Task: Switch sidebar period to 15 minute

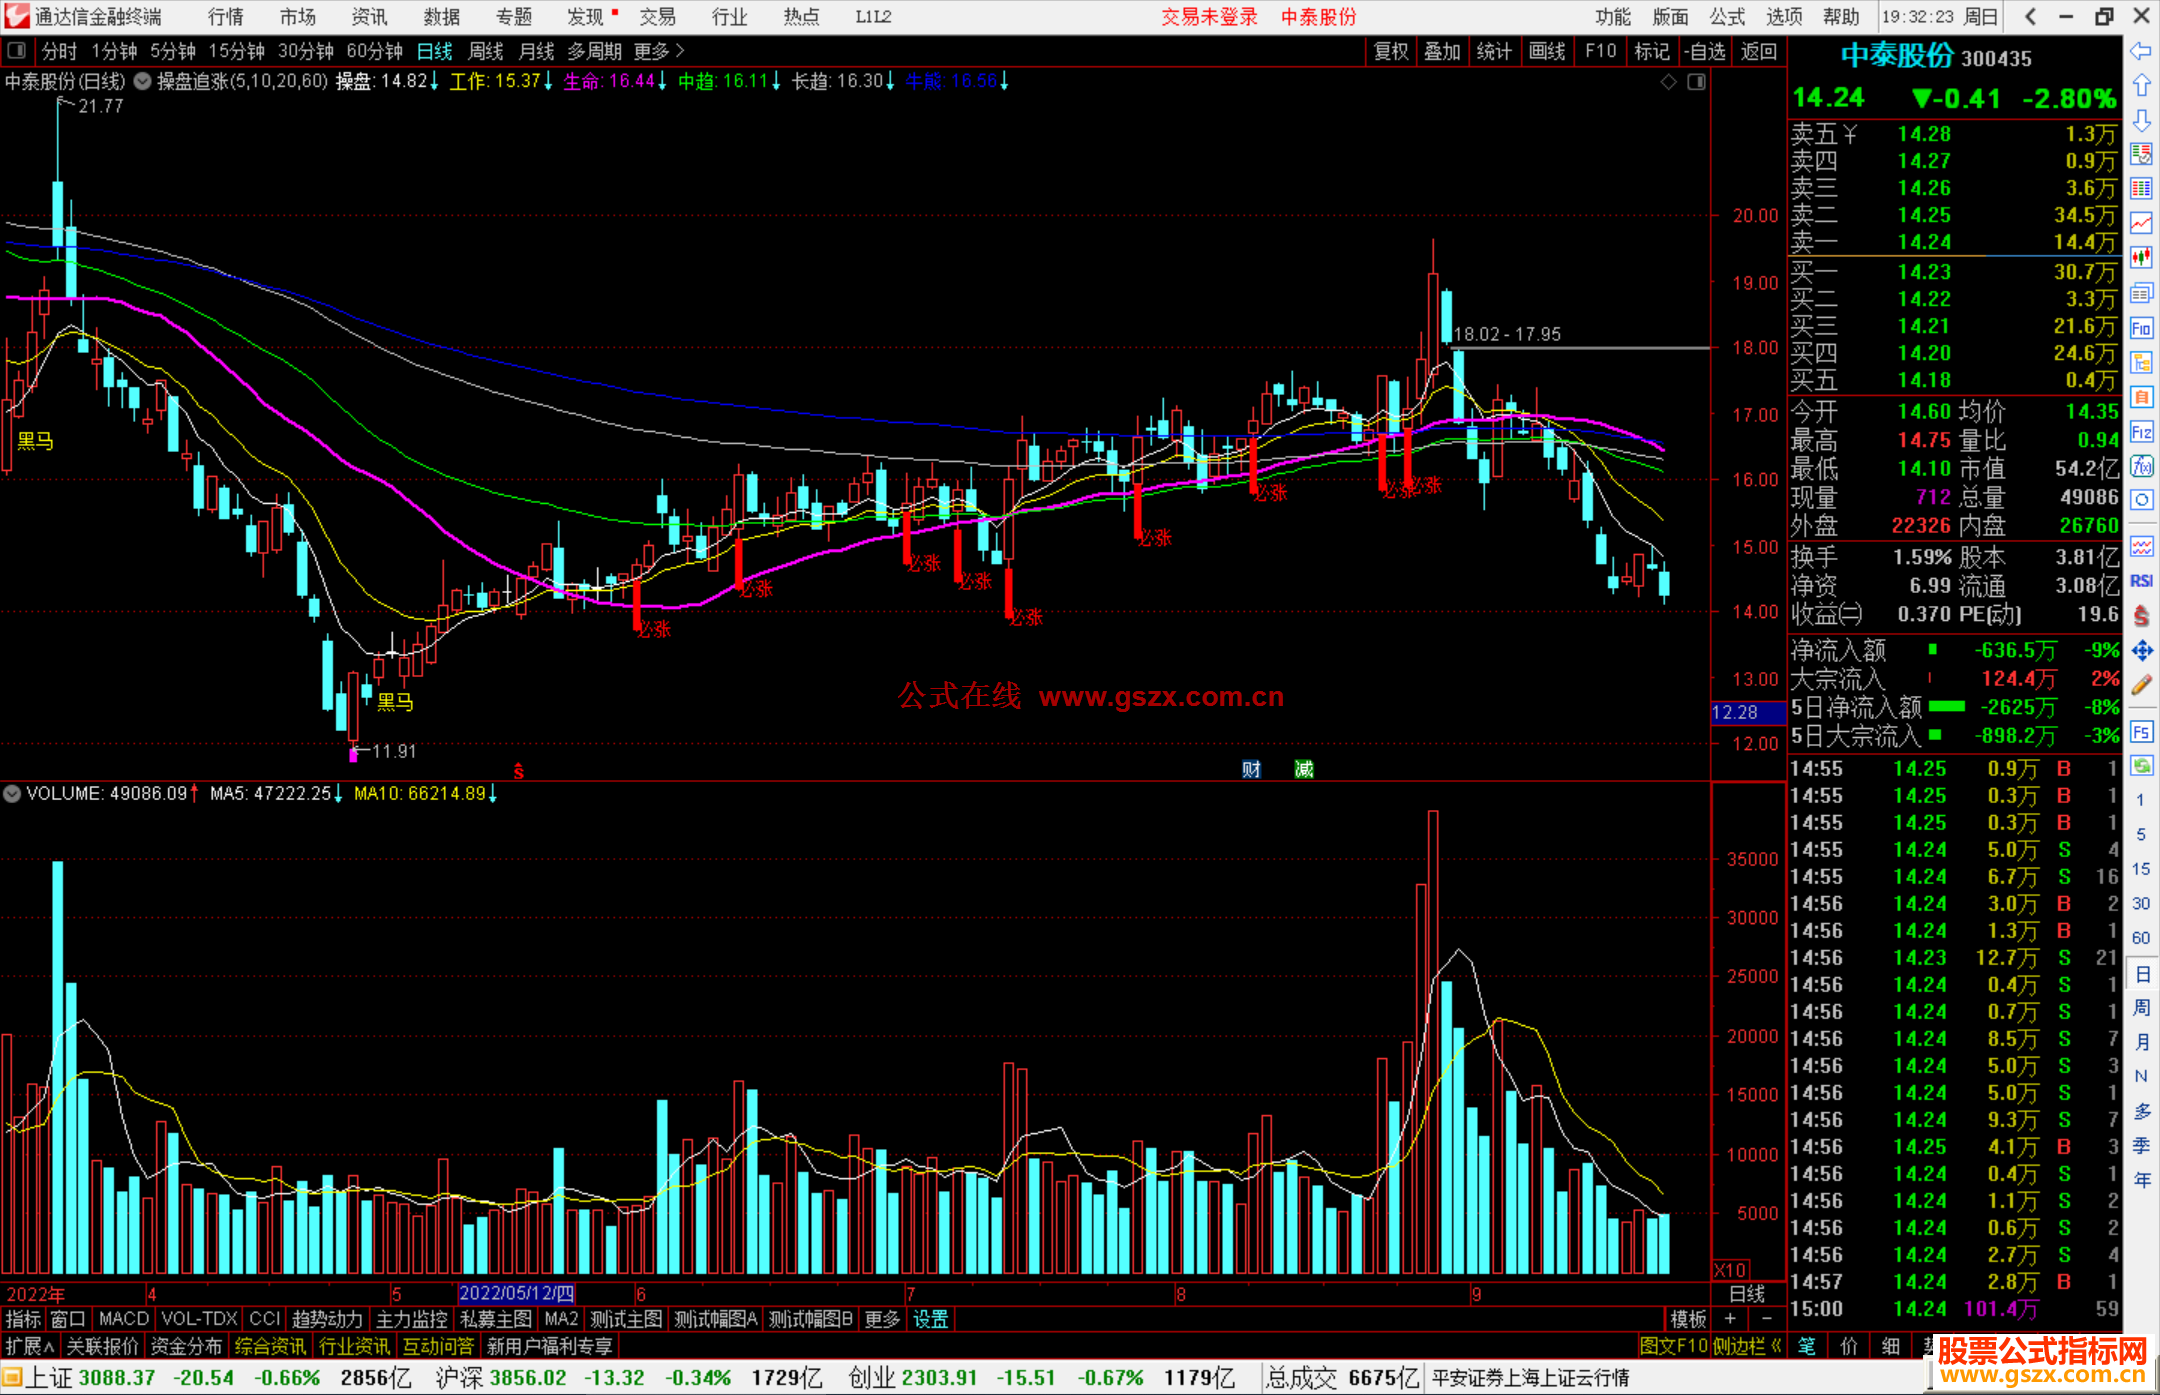Action: [x=2141, y=869]
